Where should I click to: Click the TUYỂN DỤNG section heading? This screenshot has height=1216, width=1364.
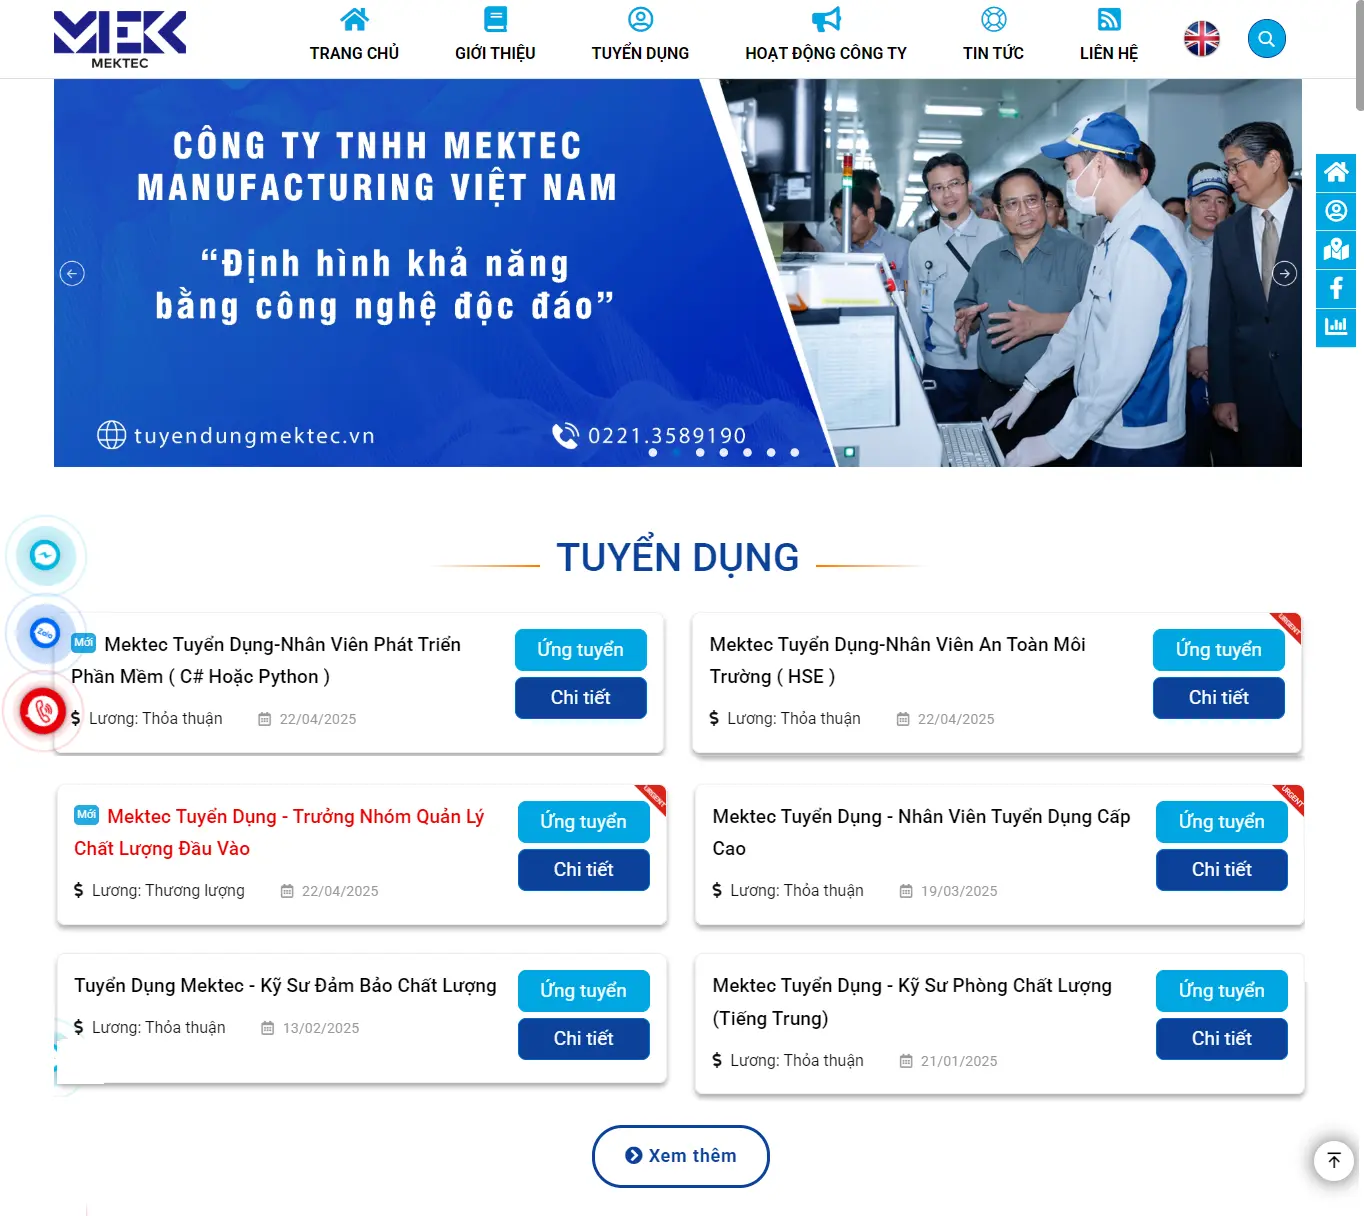point(678,557)
